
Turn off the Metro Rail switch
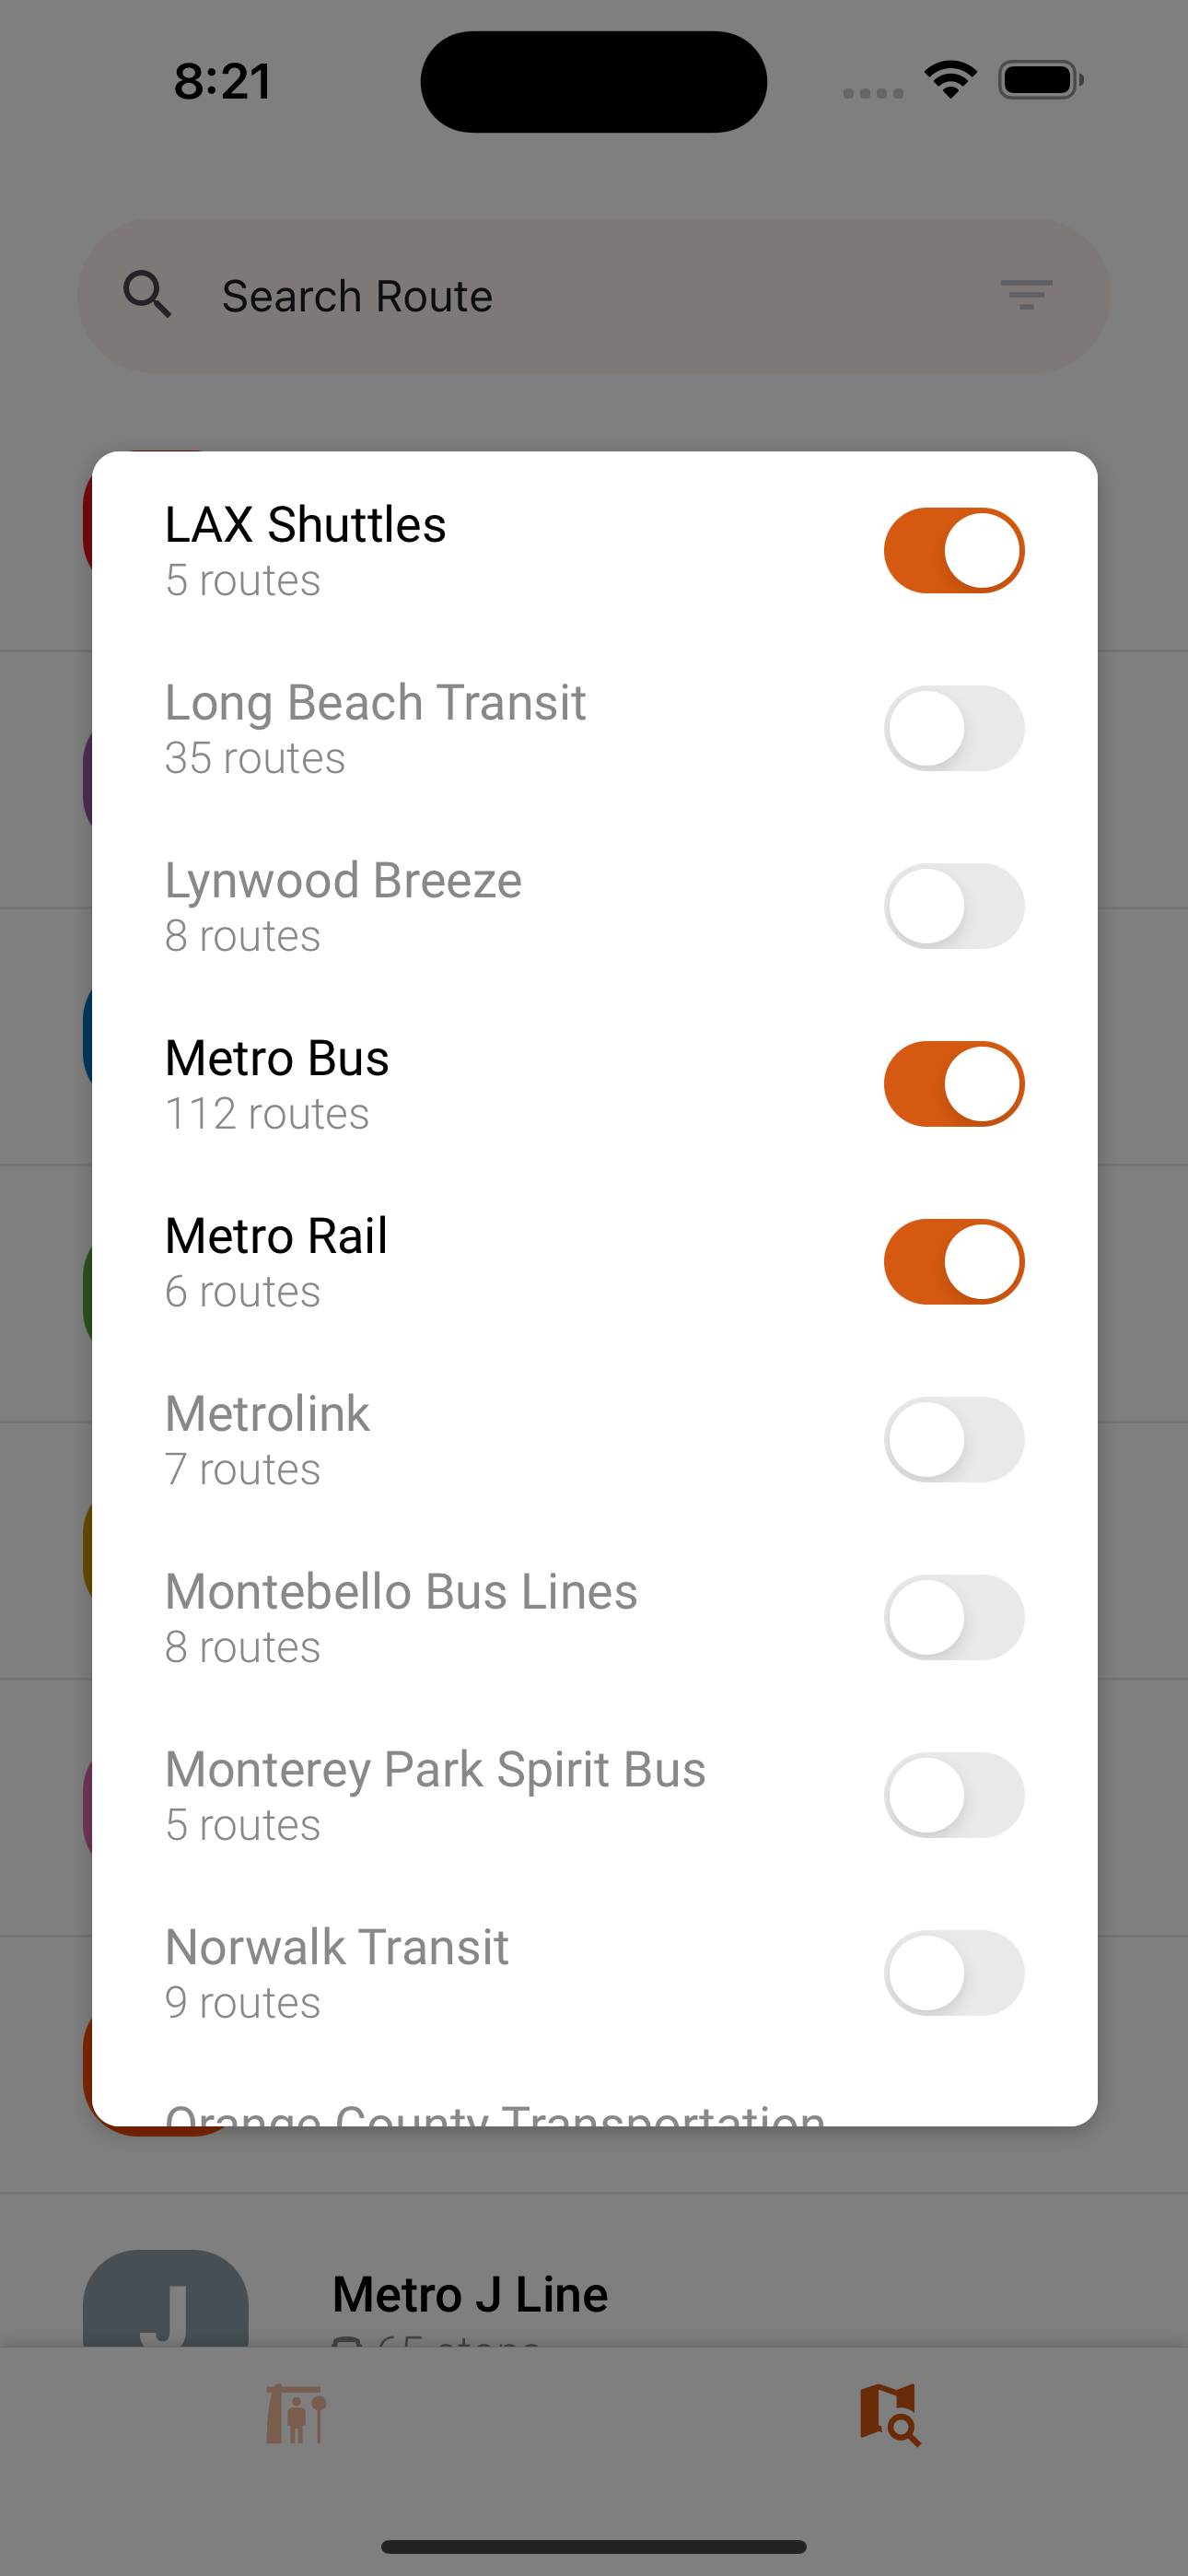(954, 1262)
